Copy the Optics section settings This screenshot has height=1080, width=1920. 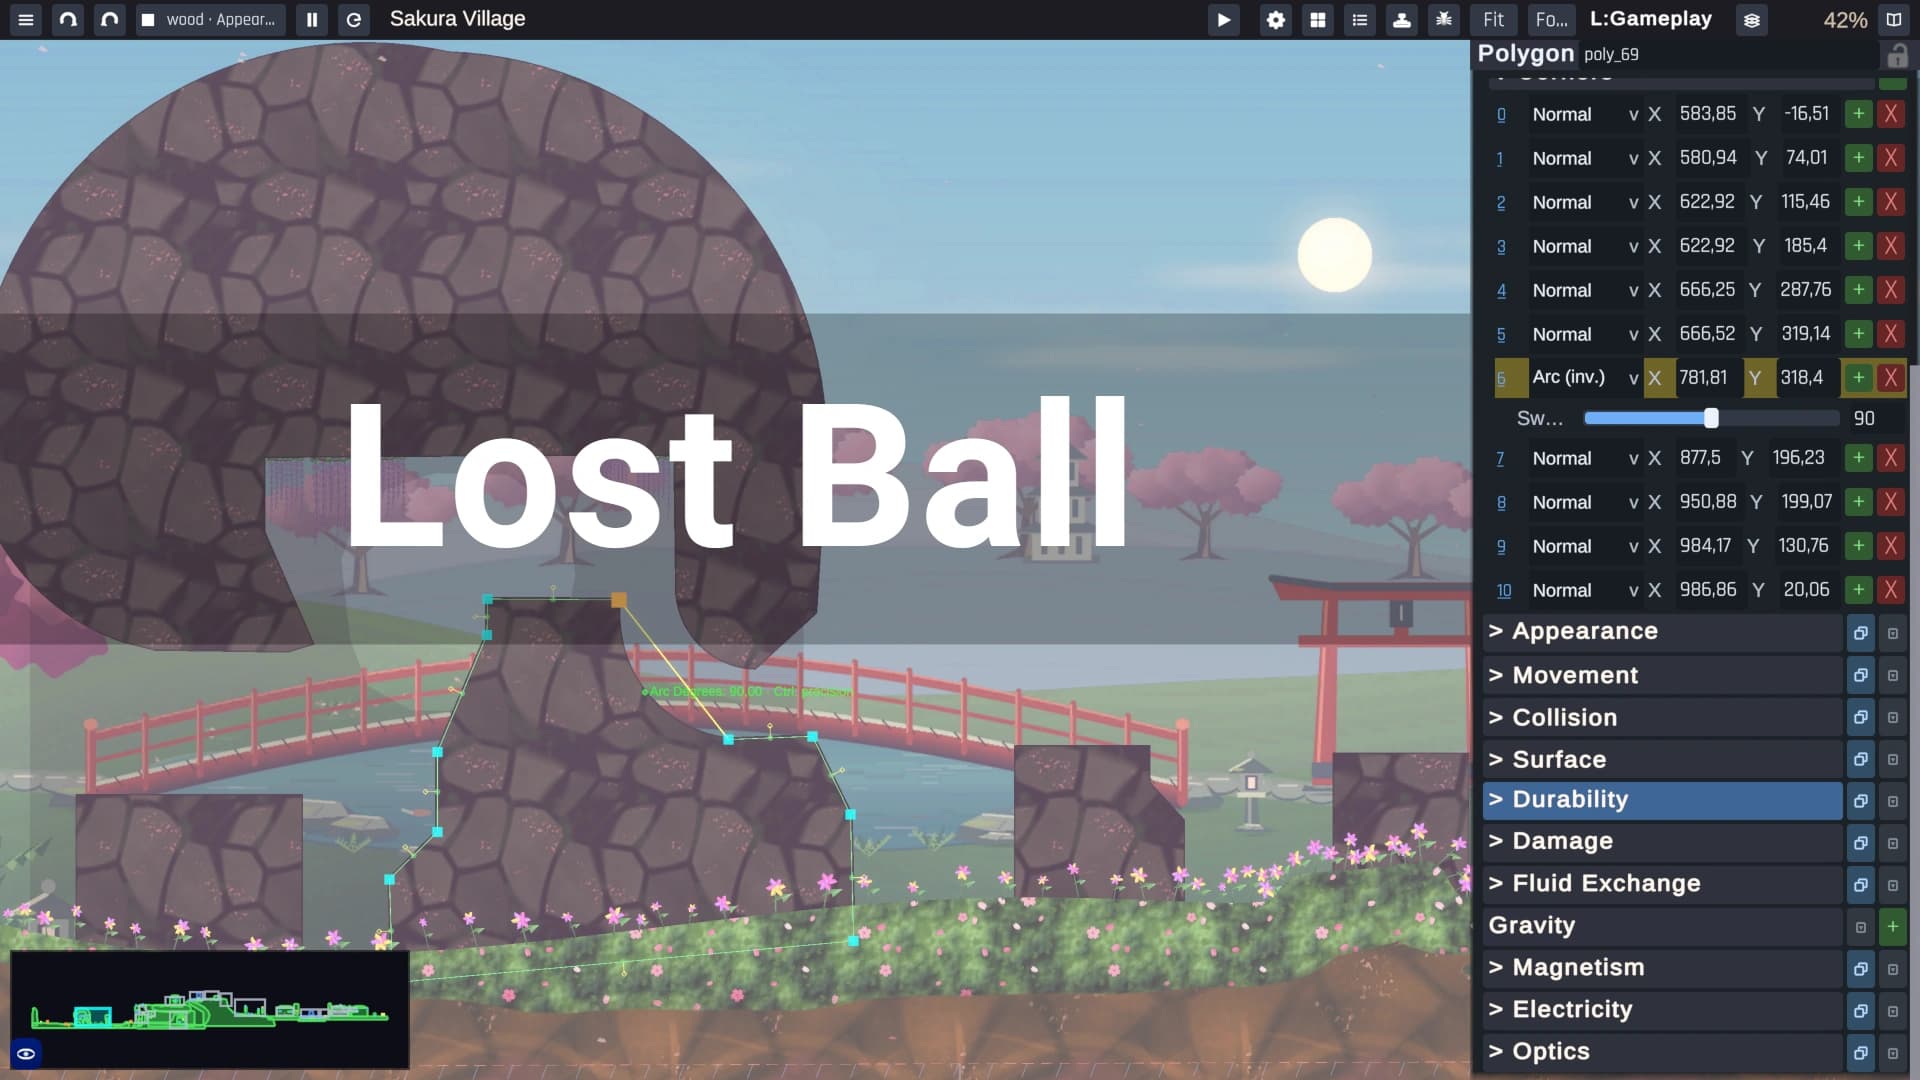[x=1860, y=1053]
